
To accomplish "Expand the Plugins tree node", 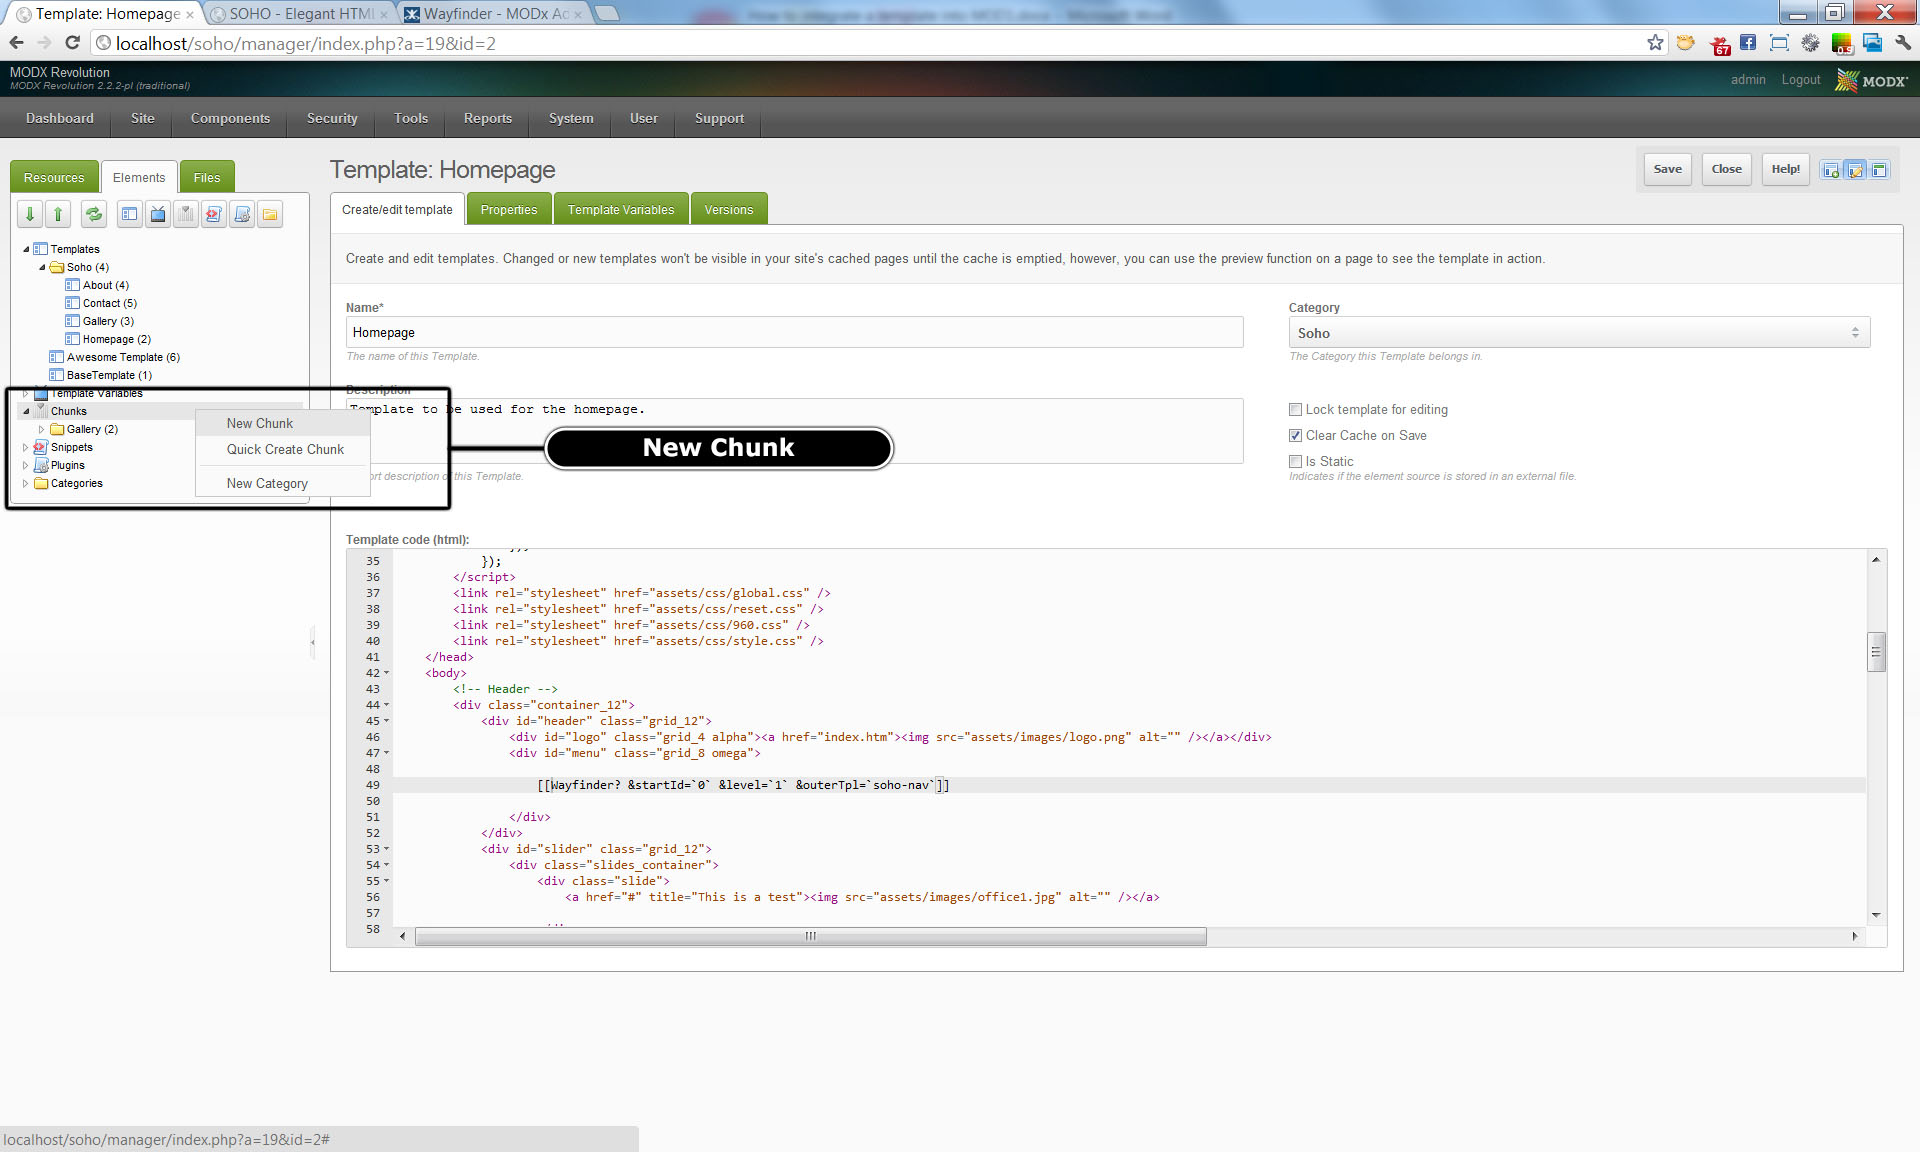I will click(26, 465).
